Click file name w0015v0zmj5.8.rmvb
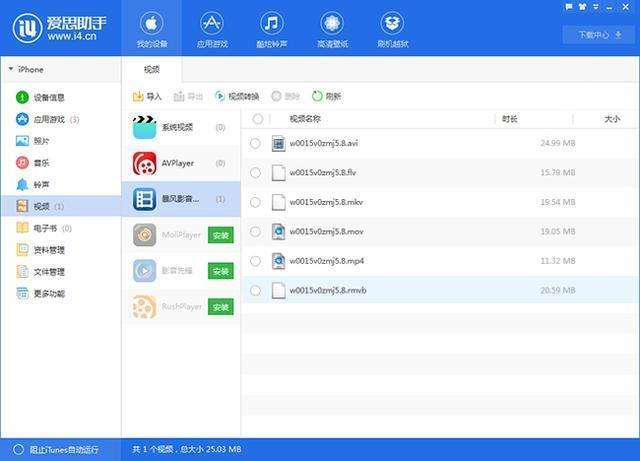This screenshot has height=461, width=640. [328, 290]
